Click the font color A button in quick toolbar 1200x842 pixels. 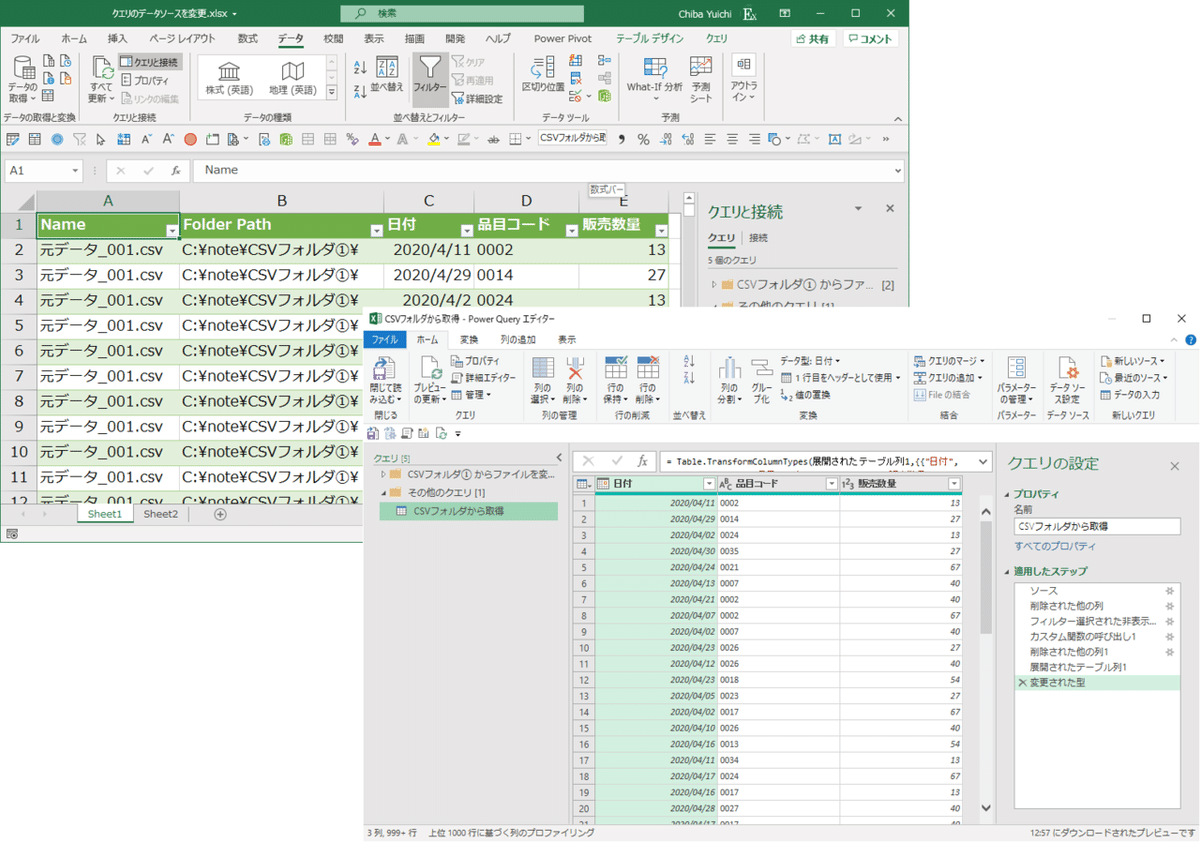tap(377, 139)
